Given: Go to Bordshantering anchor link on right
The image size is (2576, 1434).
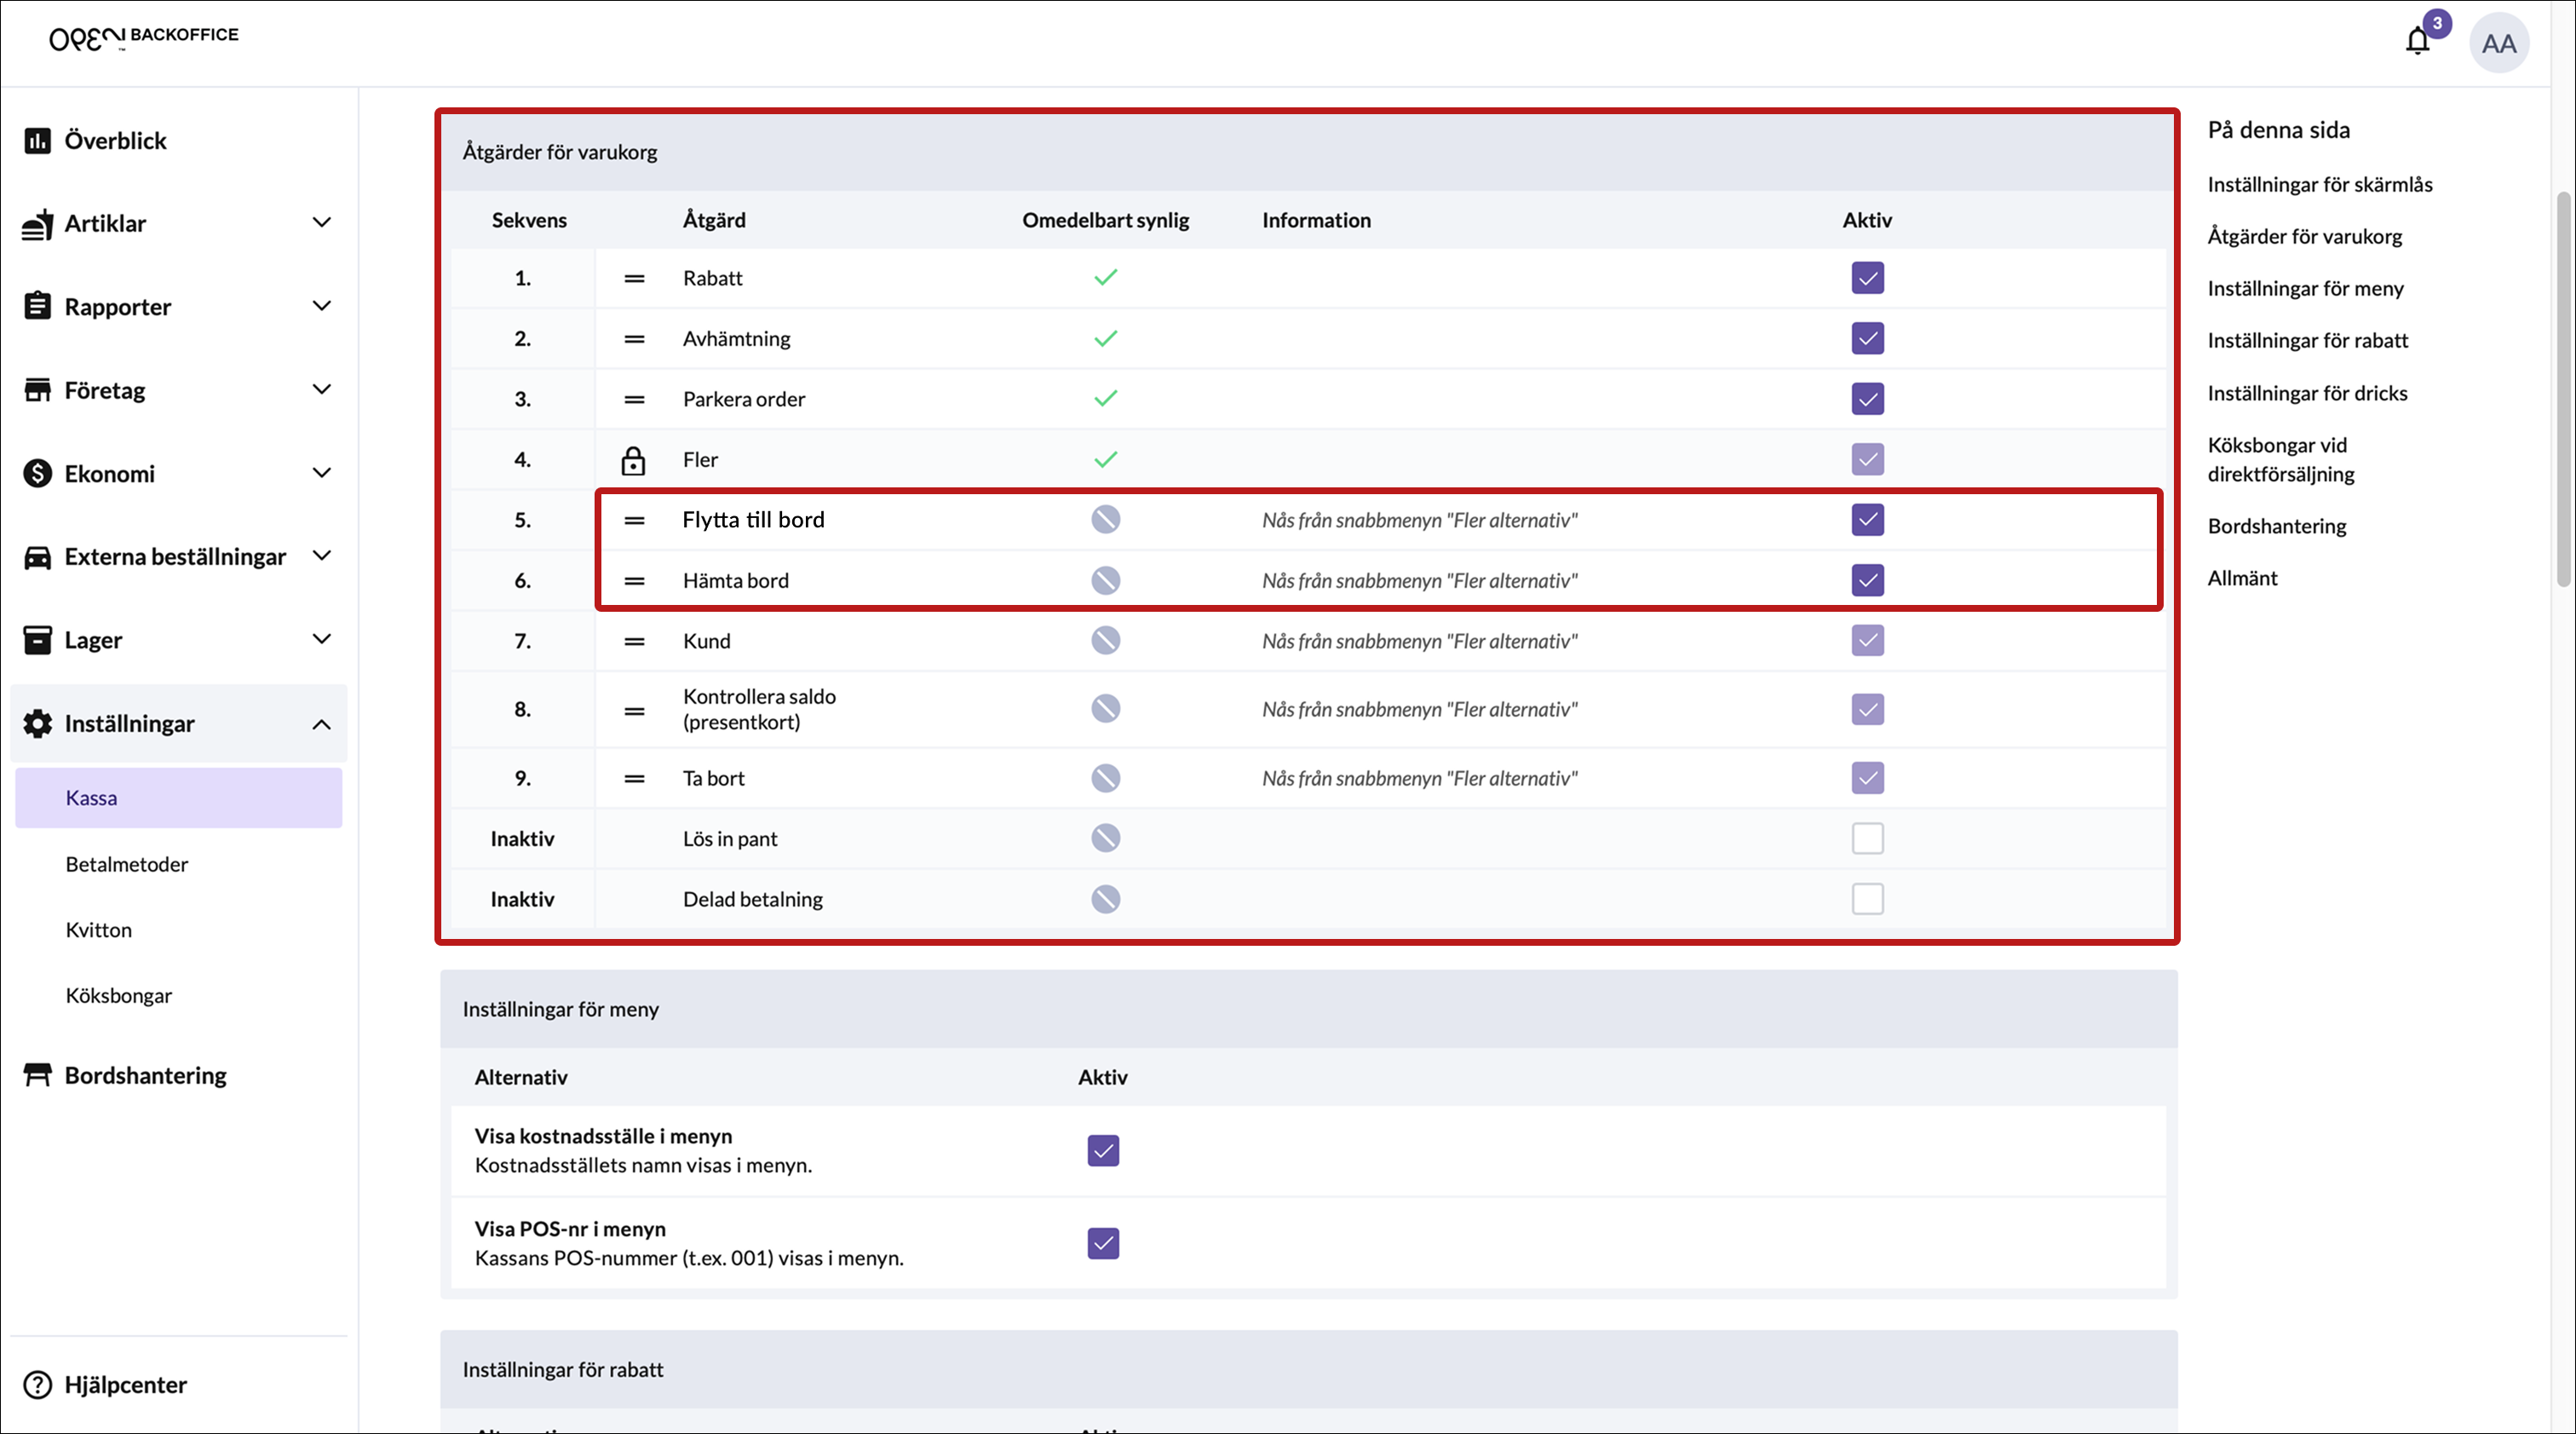Looking at the screenshot, I should coord(2277,526).
